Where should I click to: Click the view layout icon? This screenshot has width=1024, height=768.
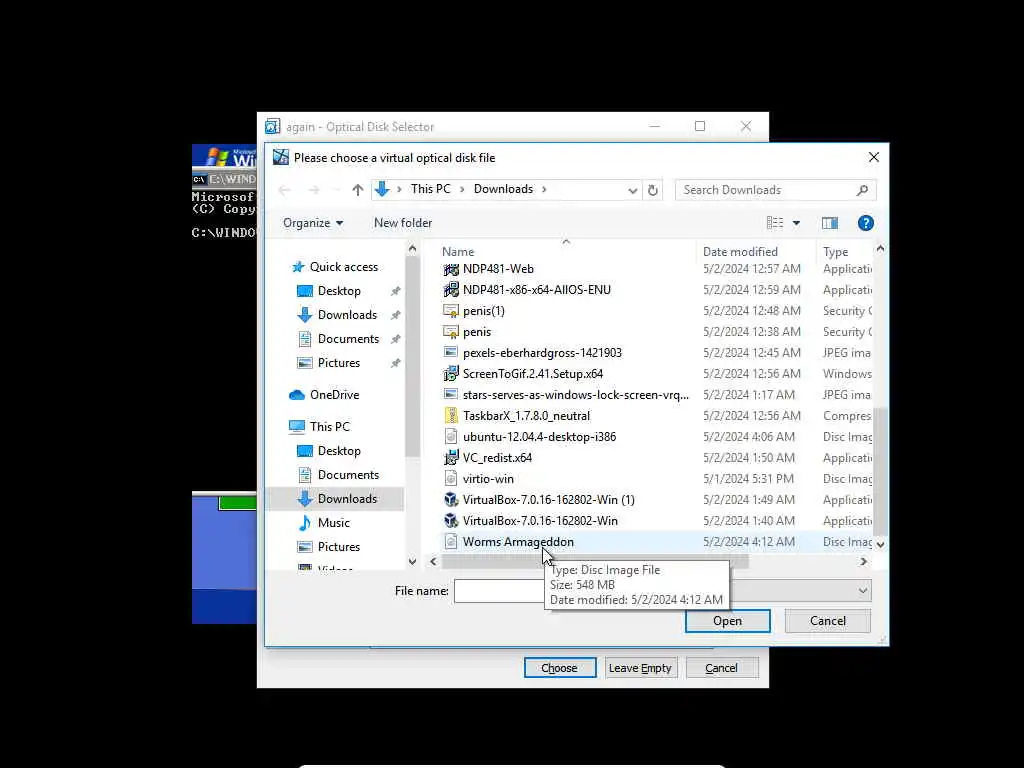pyautogui.click(x=775, y=223)
